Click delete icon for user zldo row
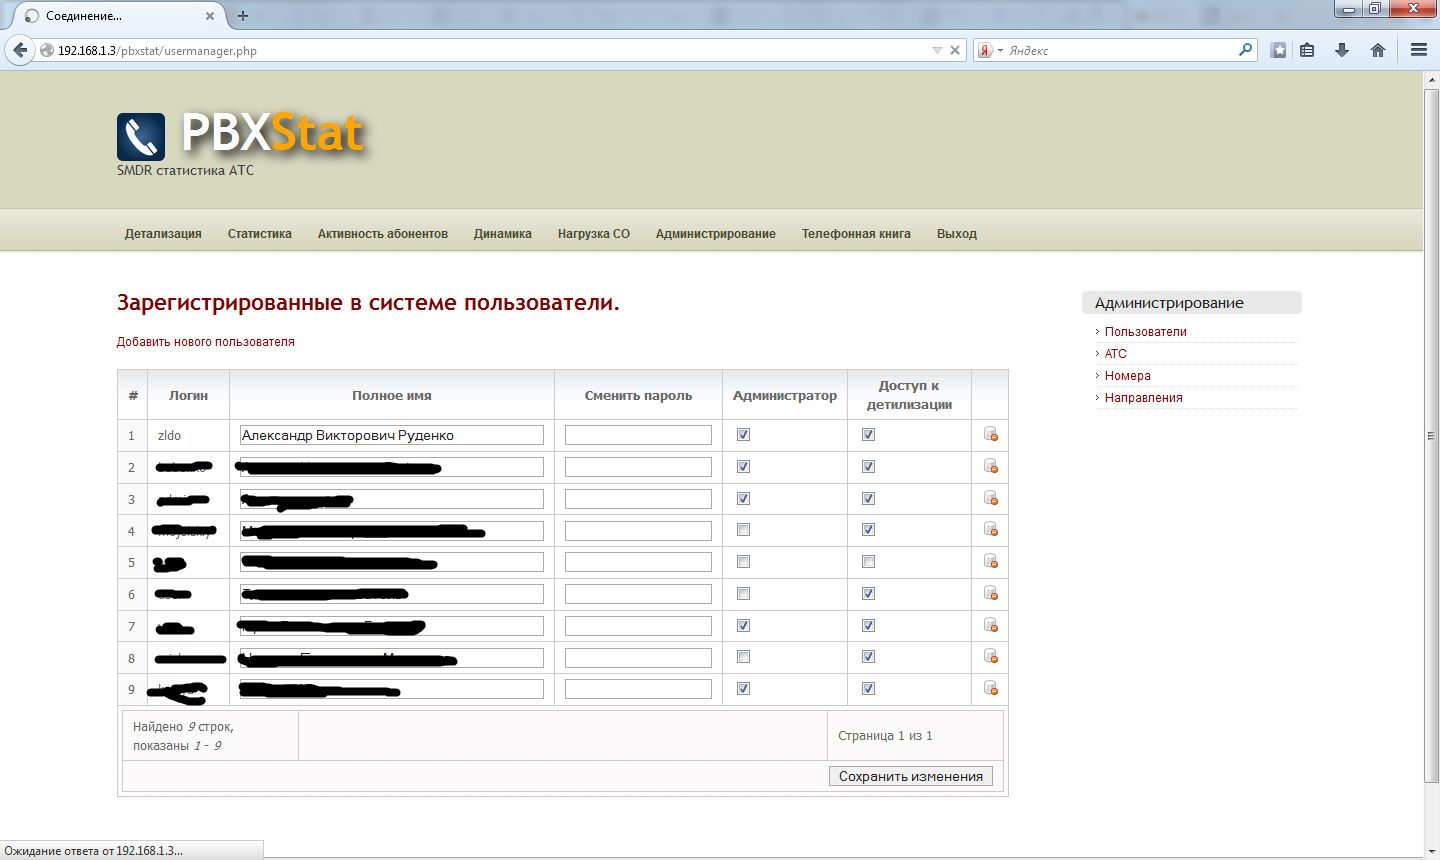 tap(990, 434)
